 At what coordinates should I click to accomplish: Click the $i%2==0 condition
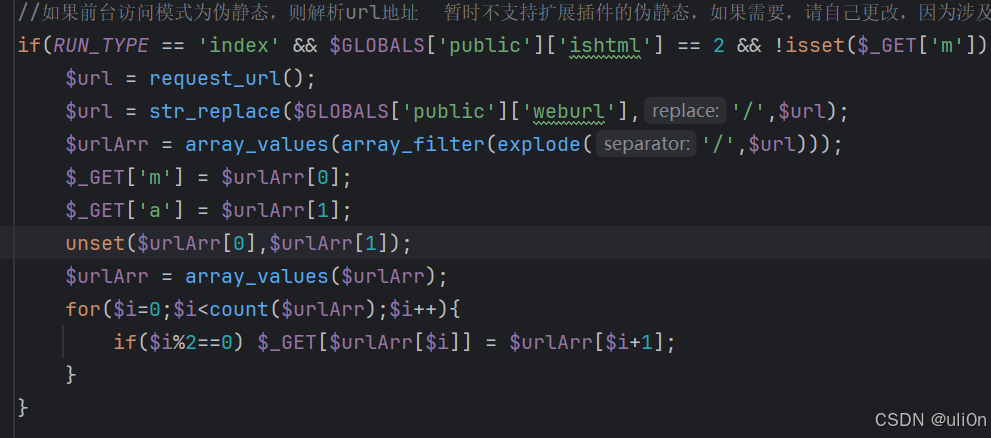click(191, 343)
